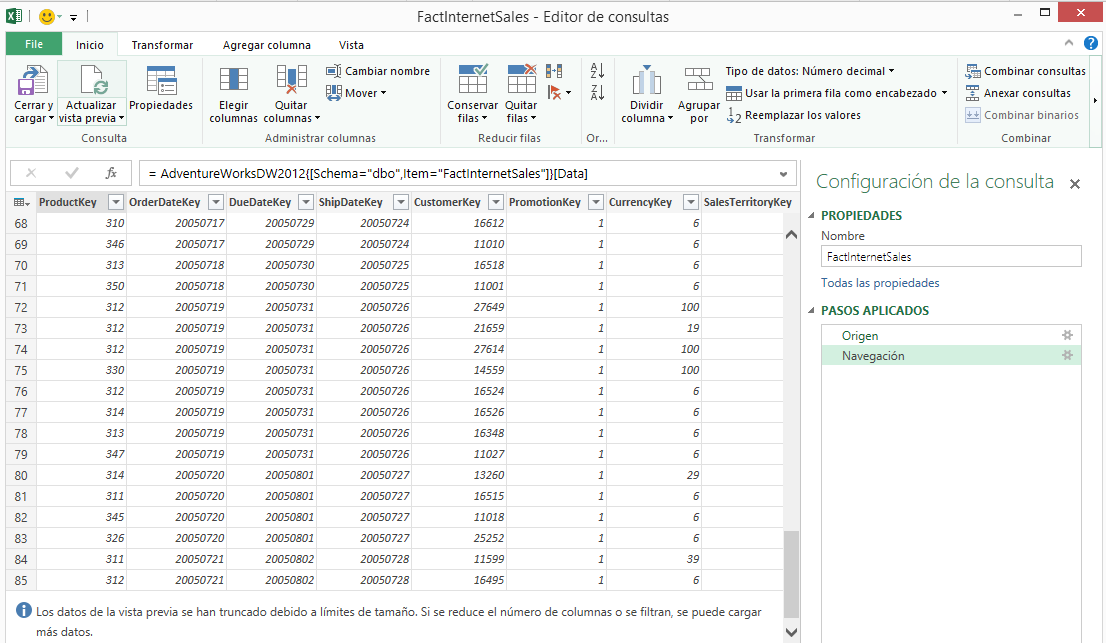Viewport: 1106px width, 643px height.
Task: Click the Conservar filas icon
Action: [x=472, y=82]
